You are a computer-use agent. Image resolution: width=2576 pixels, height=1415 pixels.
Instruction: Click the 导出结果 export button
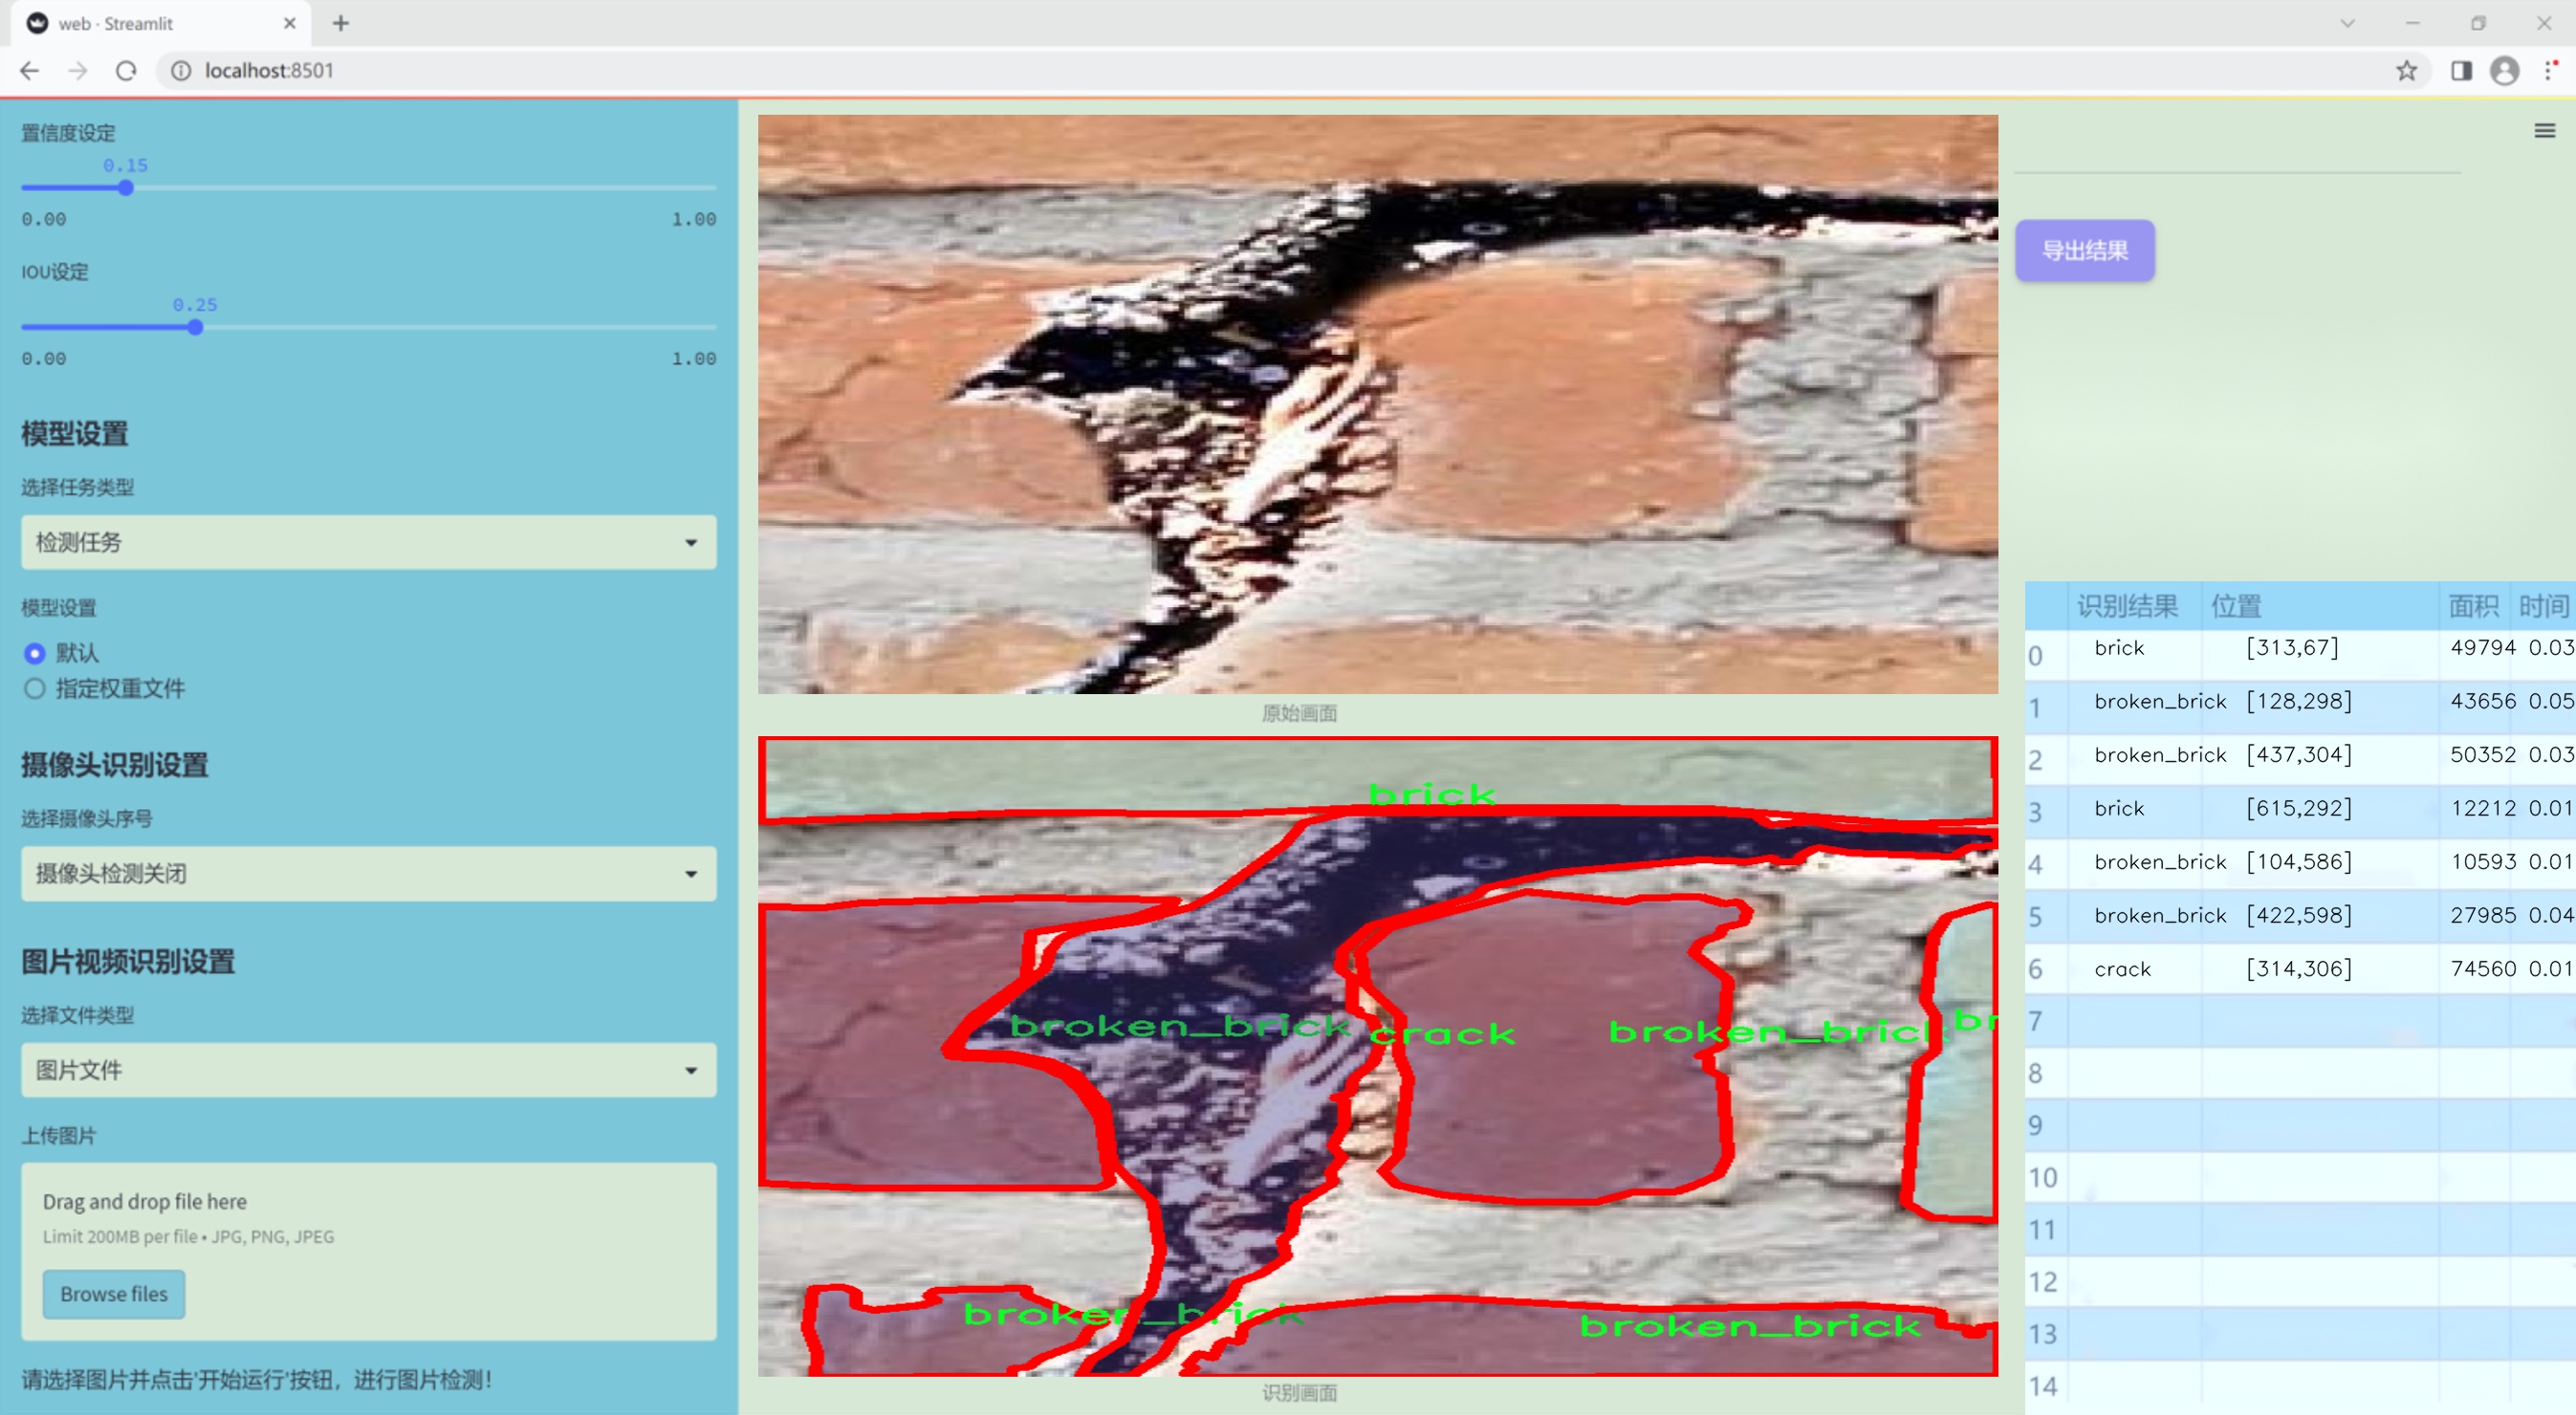point(2084,251)
